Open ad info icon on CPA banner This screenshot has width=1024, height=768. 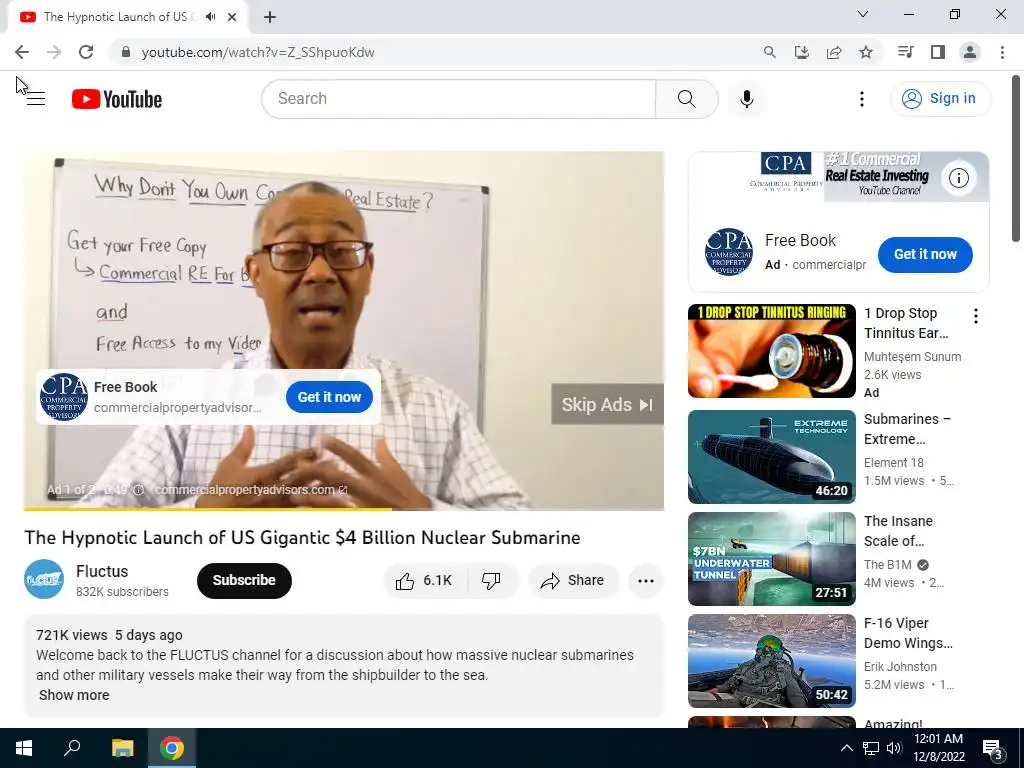click(958, 178)
